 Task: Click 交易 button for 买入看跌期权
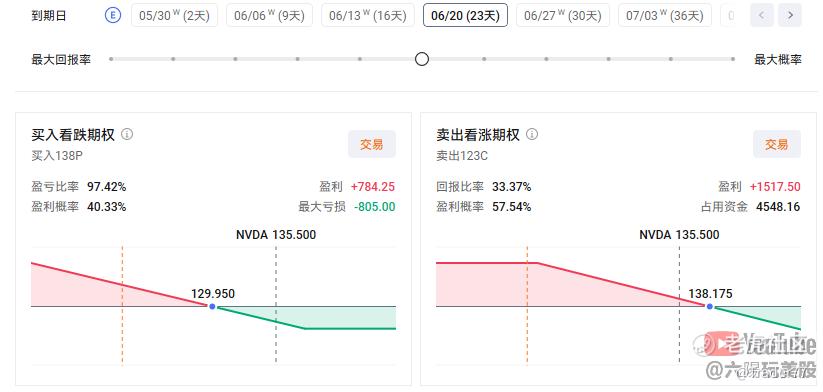click(x=372, y=144)
